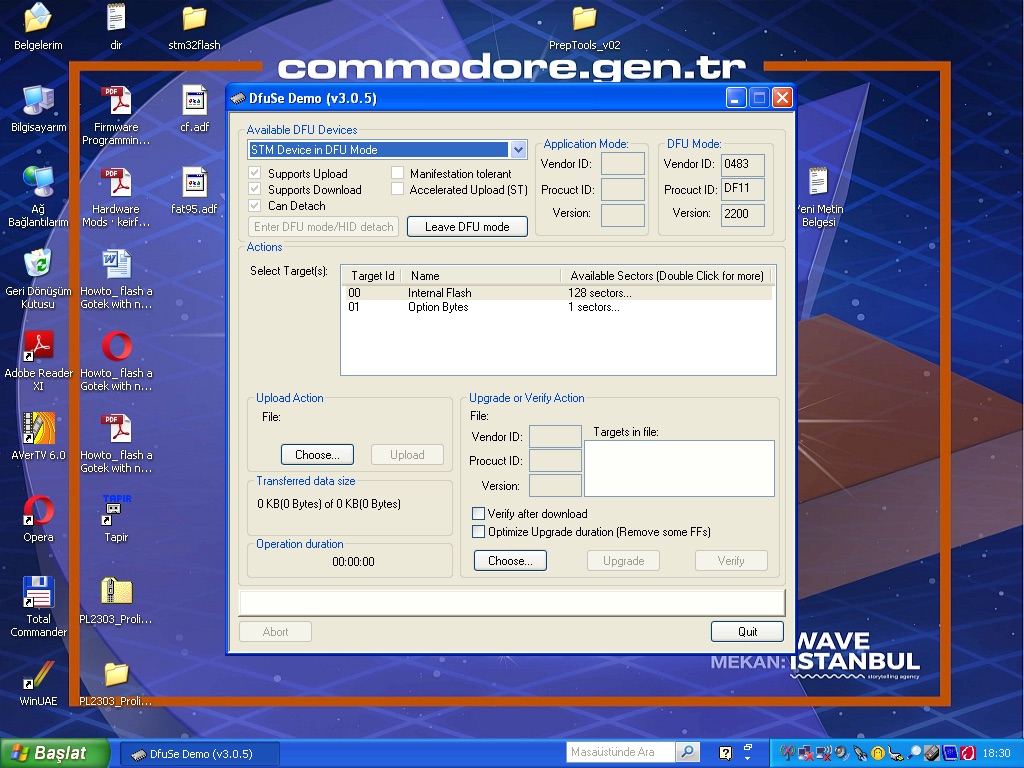Viewport: 1024px width, 768px height.
Task: Check the Manifestation tolerant option
Action: (398, 173)
